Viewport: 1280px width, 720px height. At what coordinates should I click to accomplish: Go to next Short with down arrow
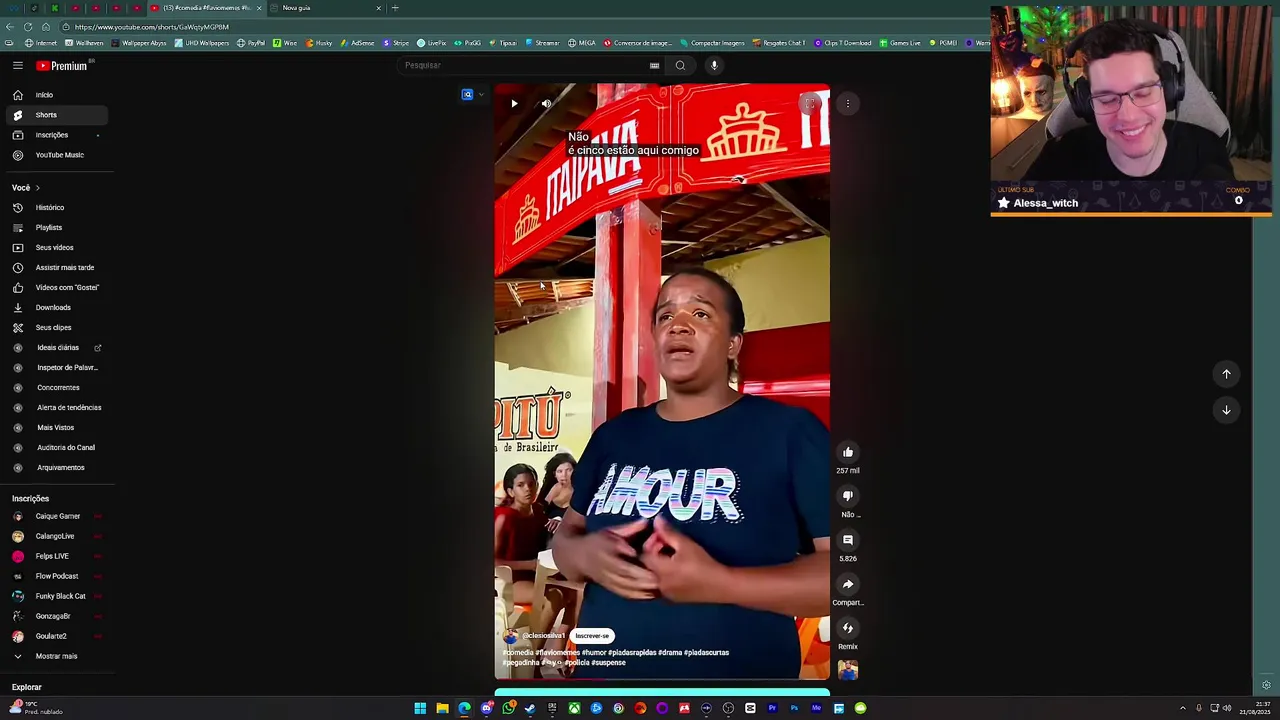tap(1226, 410)
